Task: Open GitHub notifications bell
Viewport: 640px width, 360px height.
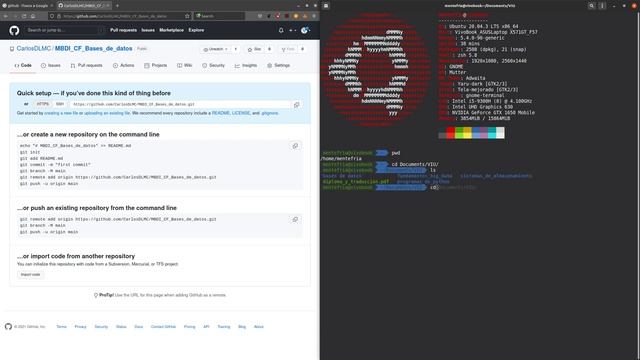Action: [281, 30]
